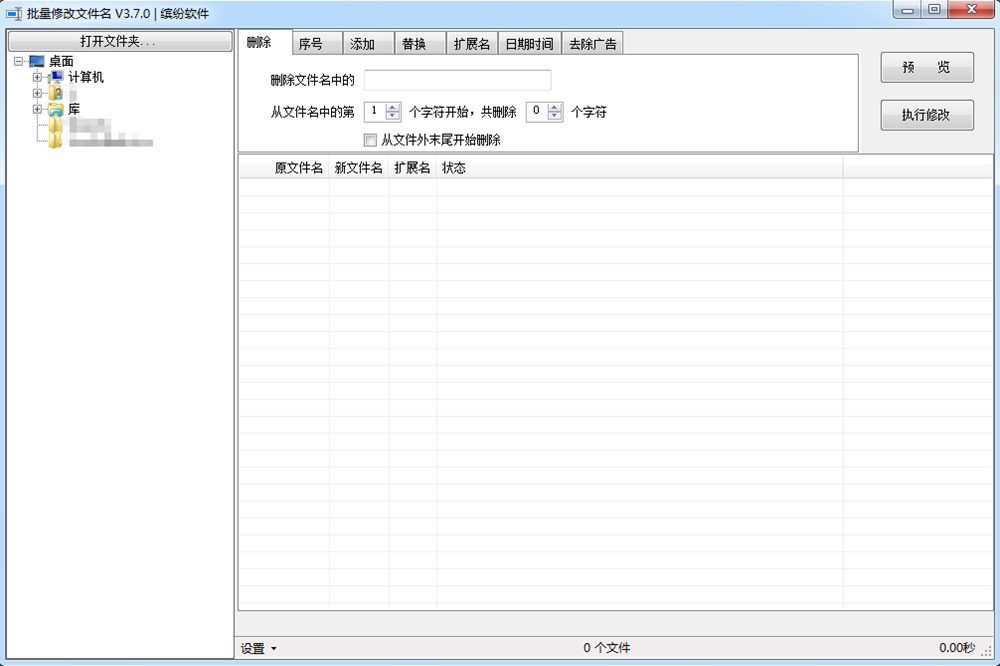Expand the 库 tree node

tap(37, 109)
